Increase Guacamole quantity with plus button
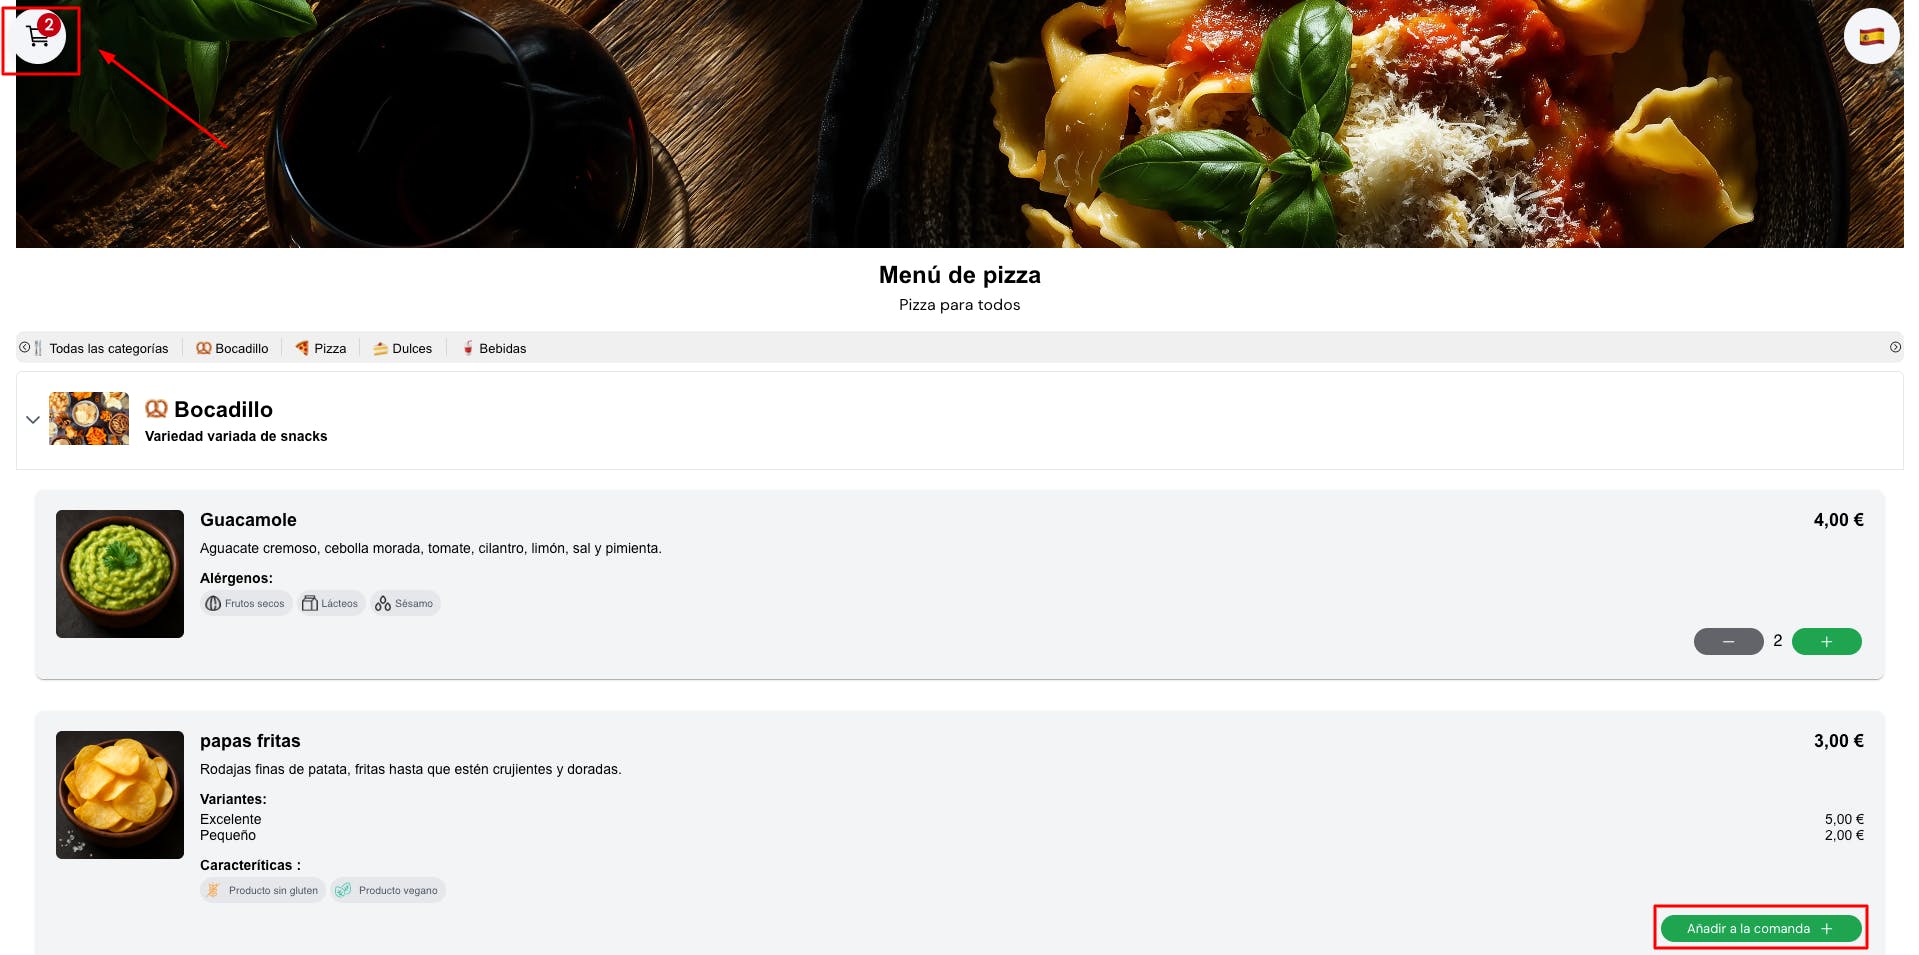 [1826, 641]
